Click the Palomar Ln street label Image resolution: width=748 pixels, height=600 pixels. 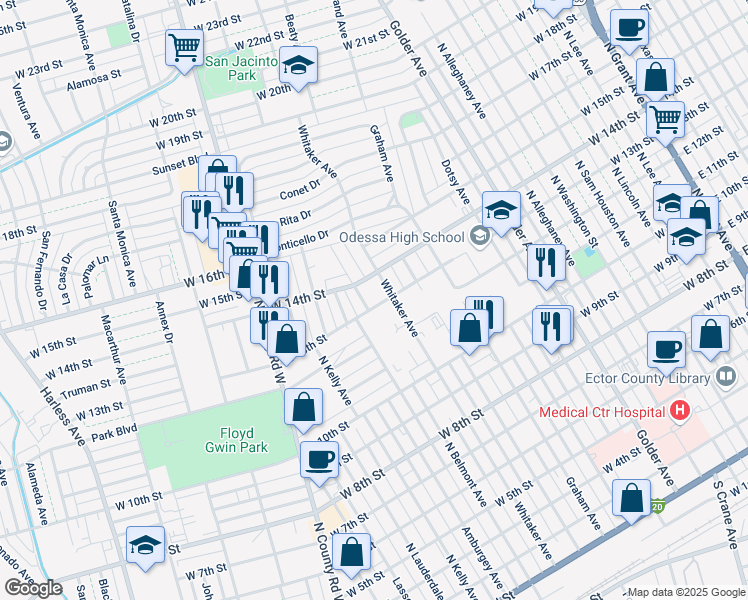[x=96, y=276]
